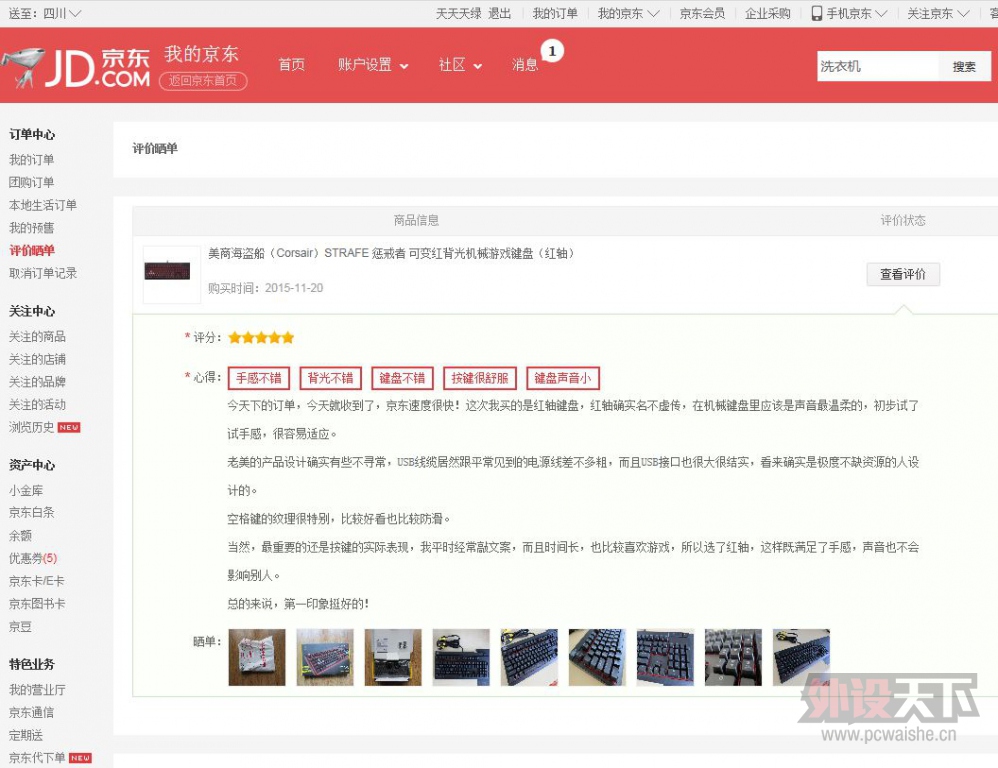The image size is (998, 768).
Task: Open sixth review photo of red backlit keys
Action: click(x=597, y=657)
